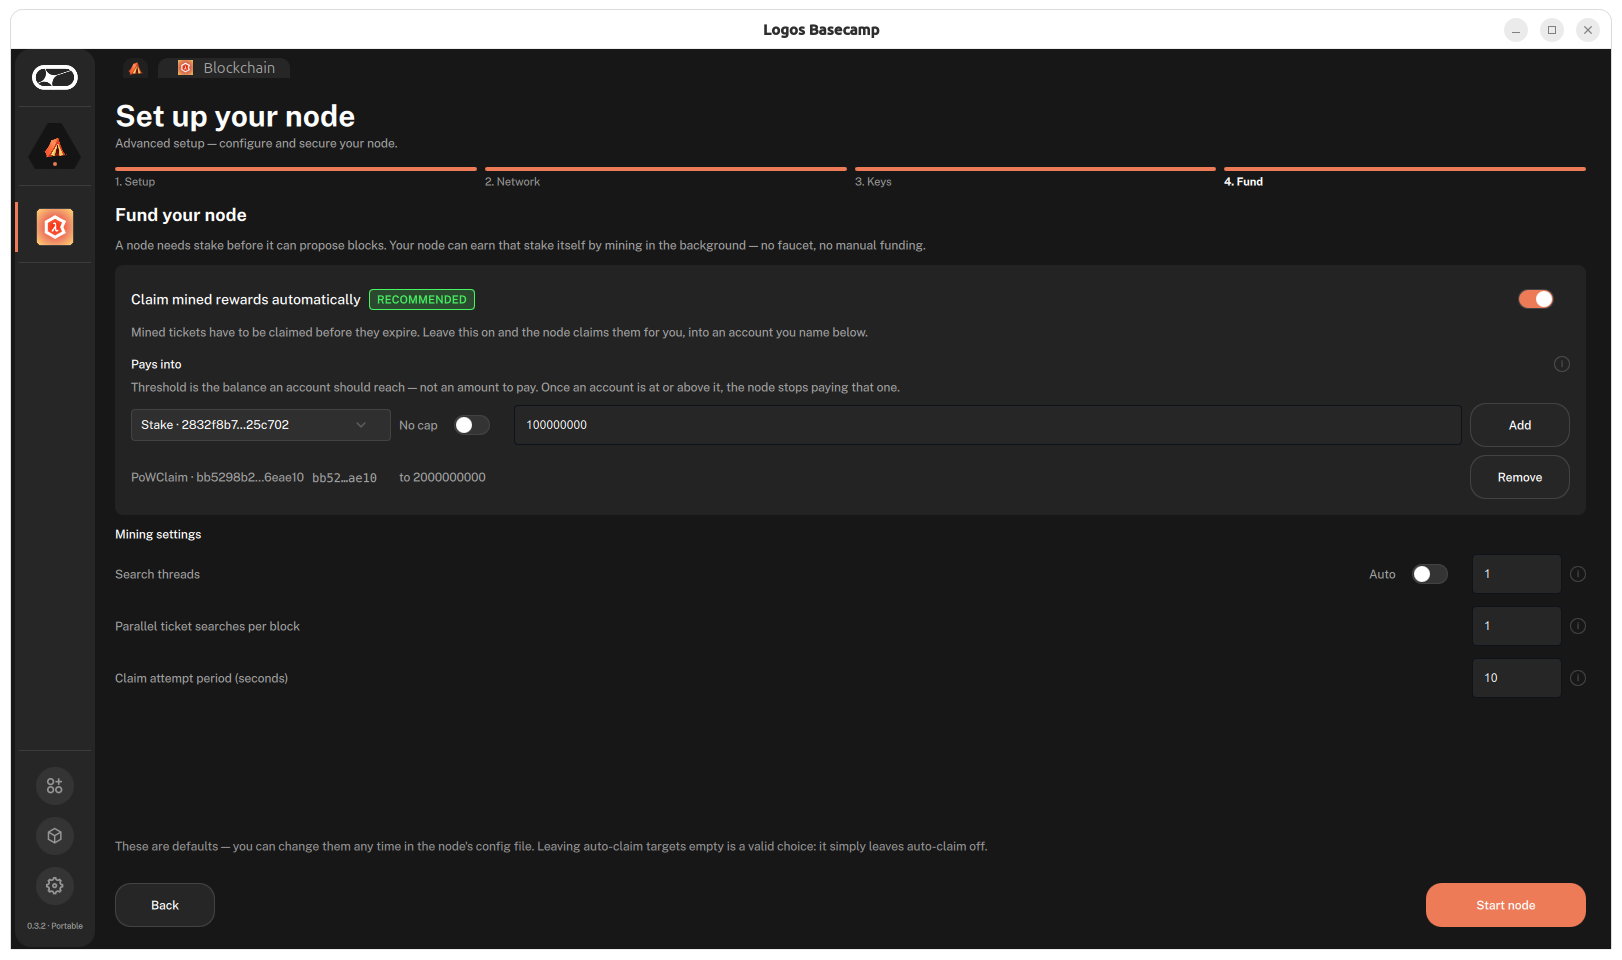Viewport: 1622px width, 960px height.
Task: Select the orange Blockchain module icon in sidebar
Action: click(x=55, y=227)
